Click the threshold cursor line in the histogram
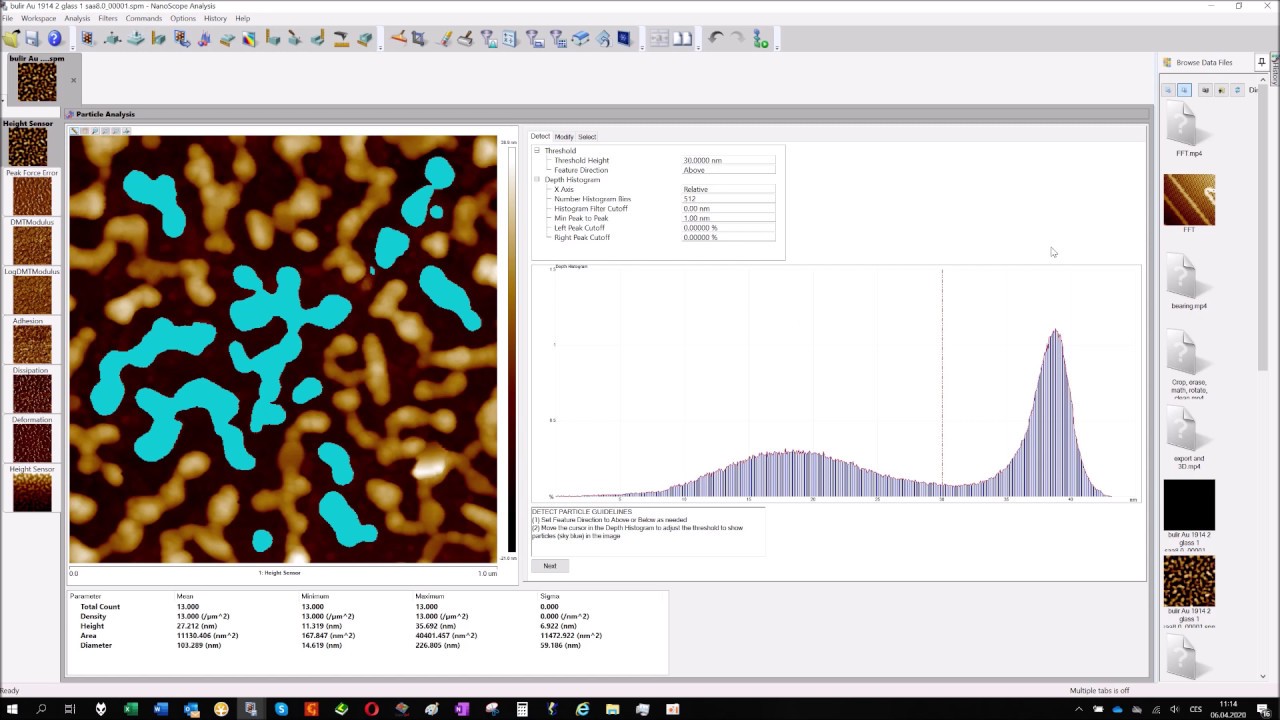The height and width of the screenshot is (720, 1280). tap(942, 383)
